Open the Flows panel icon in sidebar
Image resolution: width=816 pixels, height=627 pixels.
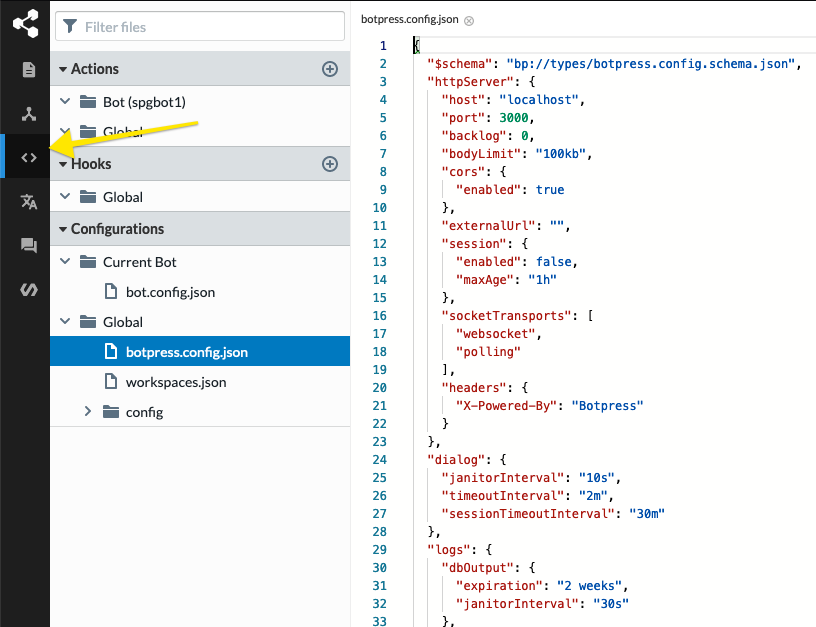pos(24,22)
